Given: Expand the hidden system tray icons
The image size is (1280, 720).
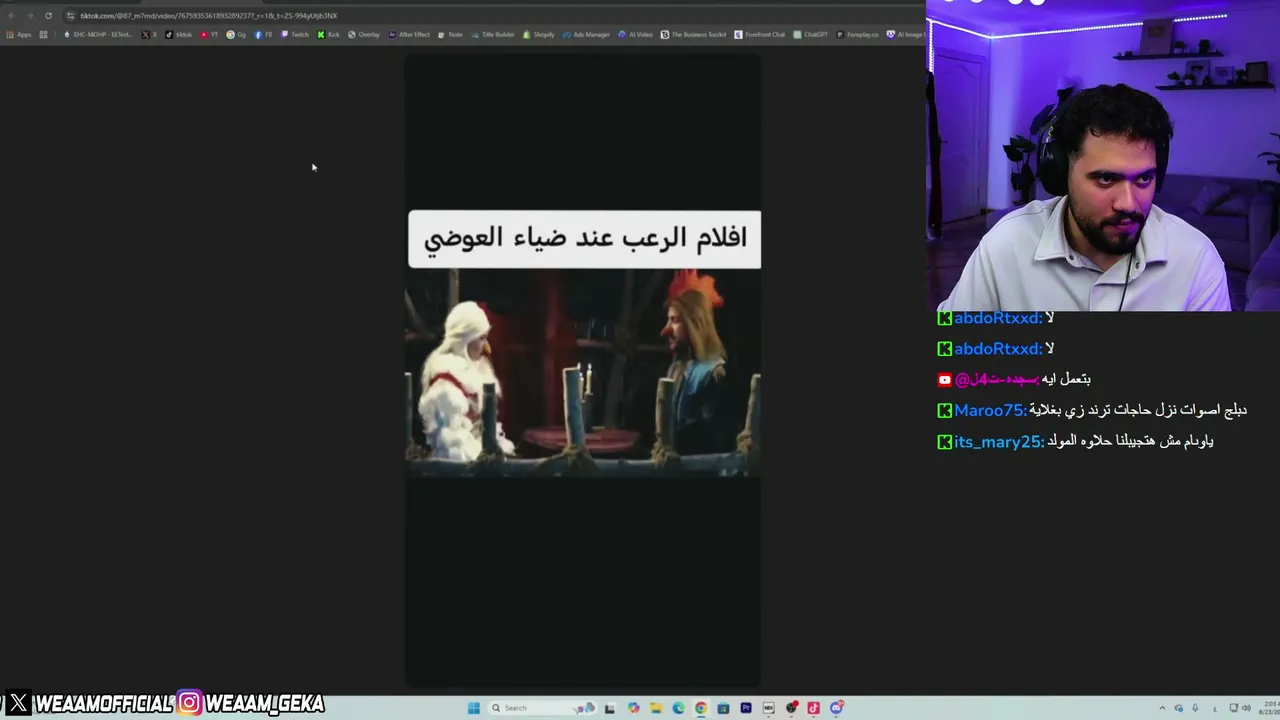Looking at the screenshot, I should pyautogui.click(x=1162, y=708).
